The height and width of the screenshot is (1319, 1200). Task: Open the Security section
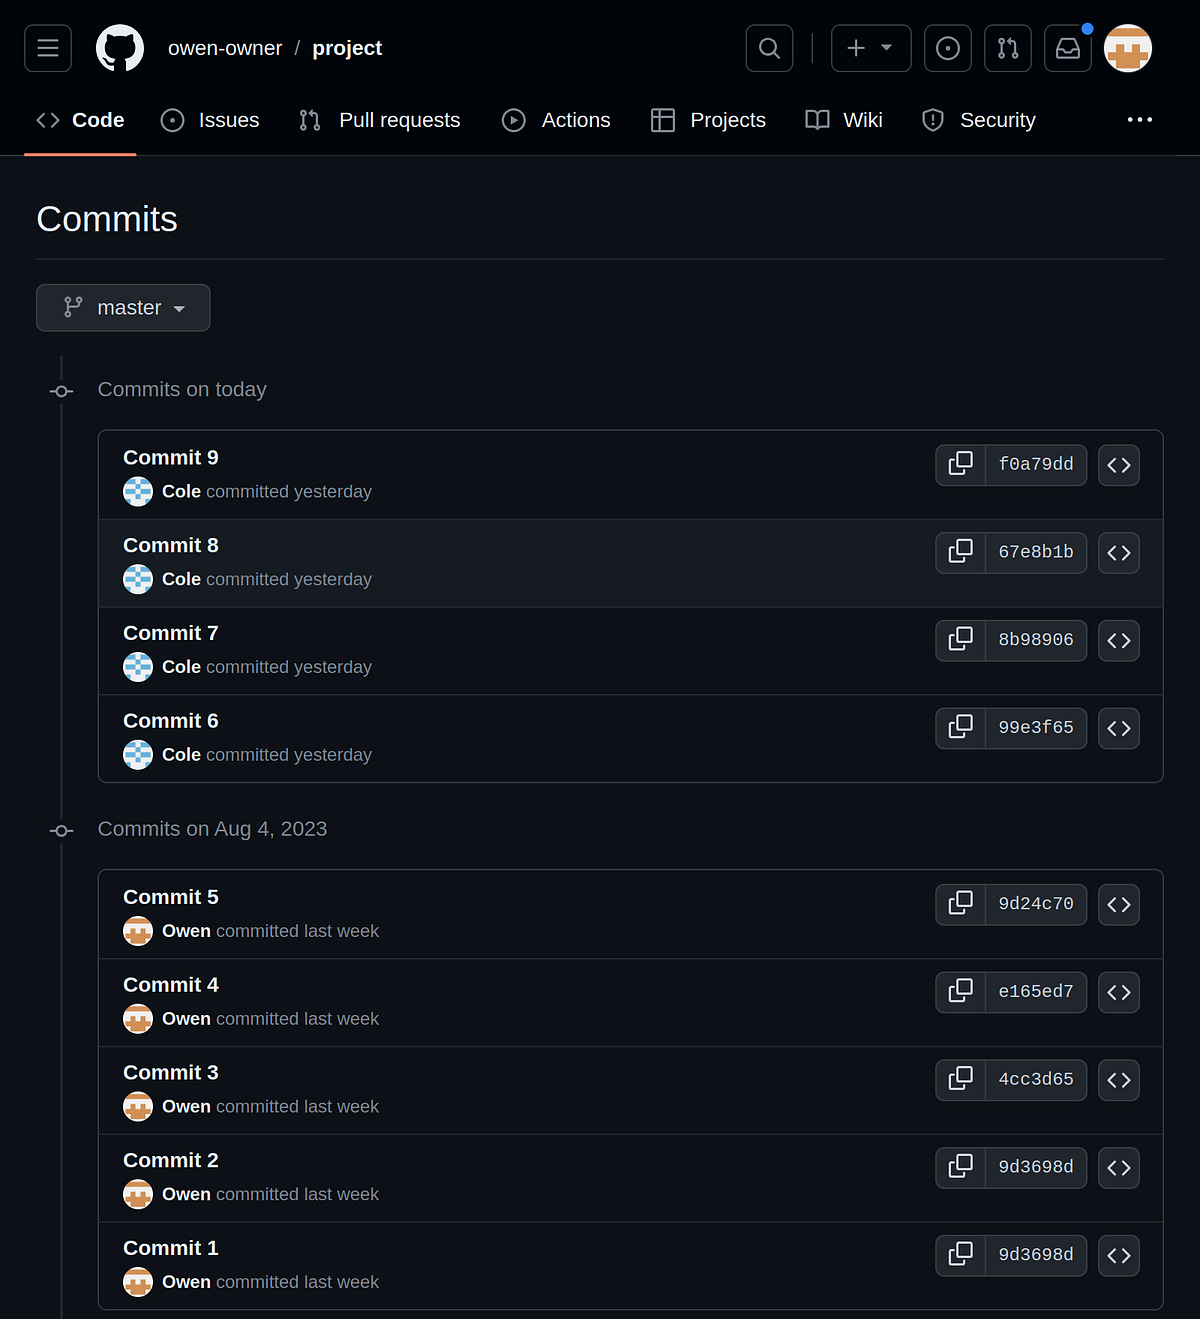click(978, 120)
